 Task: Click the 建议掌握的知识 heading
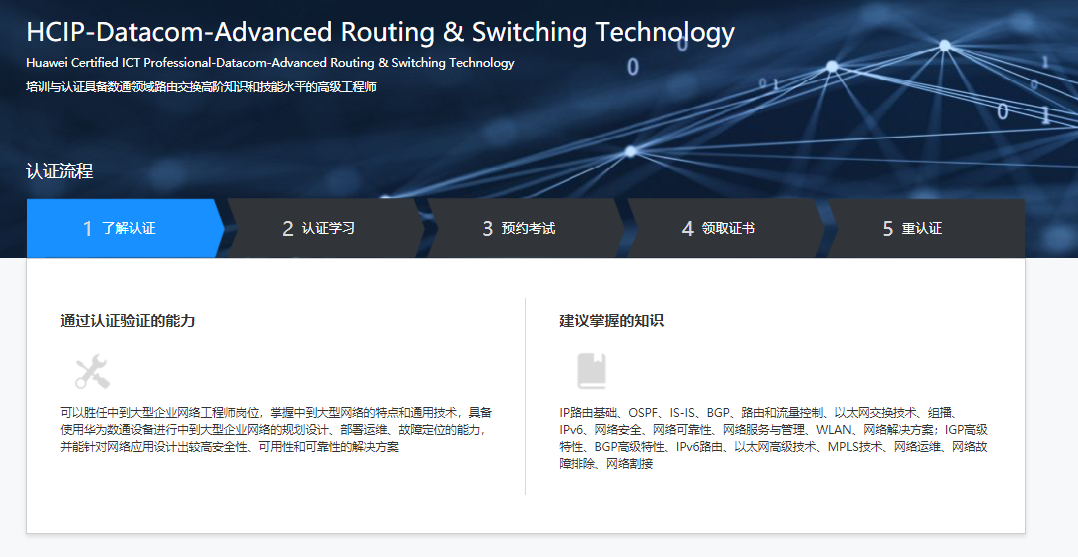[611, 321]
